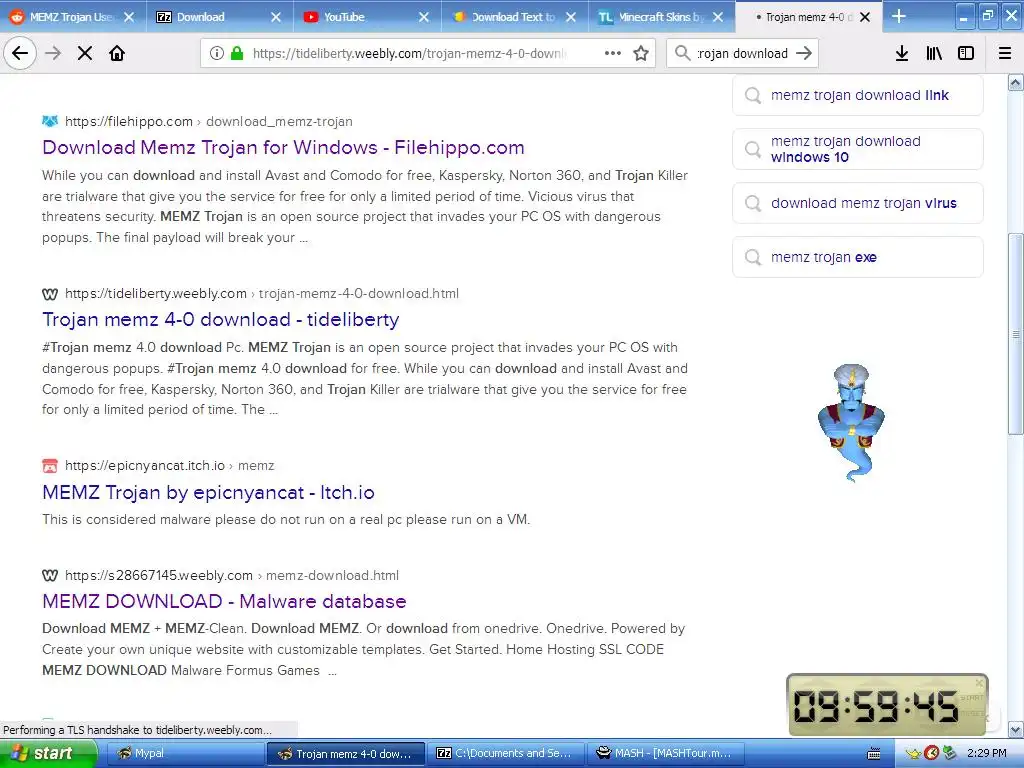Click the search magnifier in search box
Image resolution: width=1024 pixels, height=768 pixels.
click(682, 53)
